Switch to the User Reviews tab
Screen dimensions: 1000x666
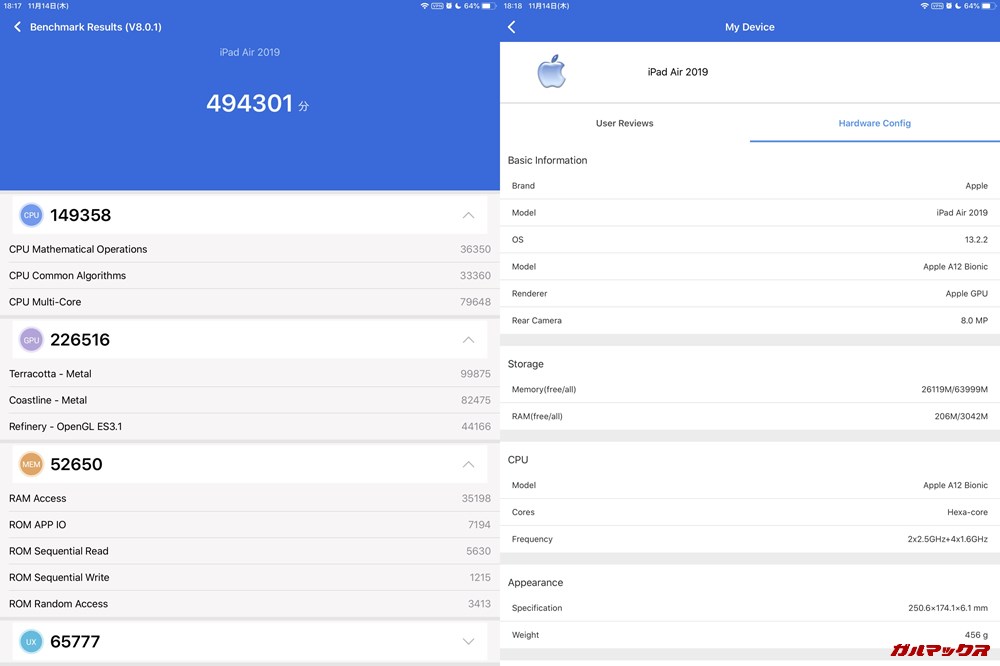626,123
